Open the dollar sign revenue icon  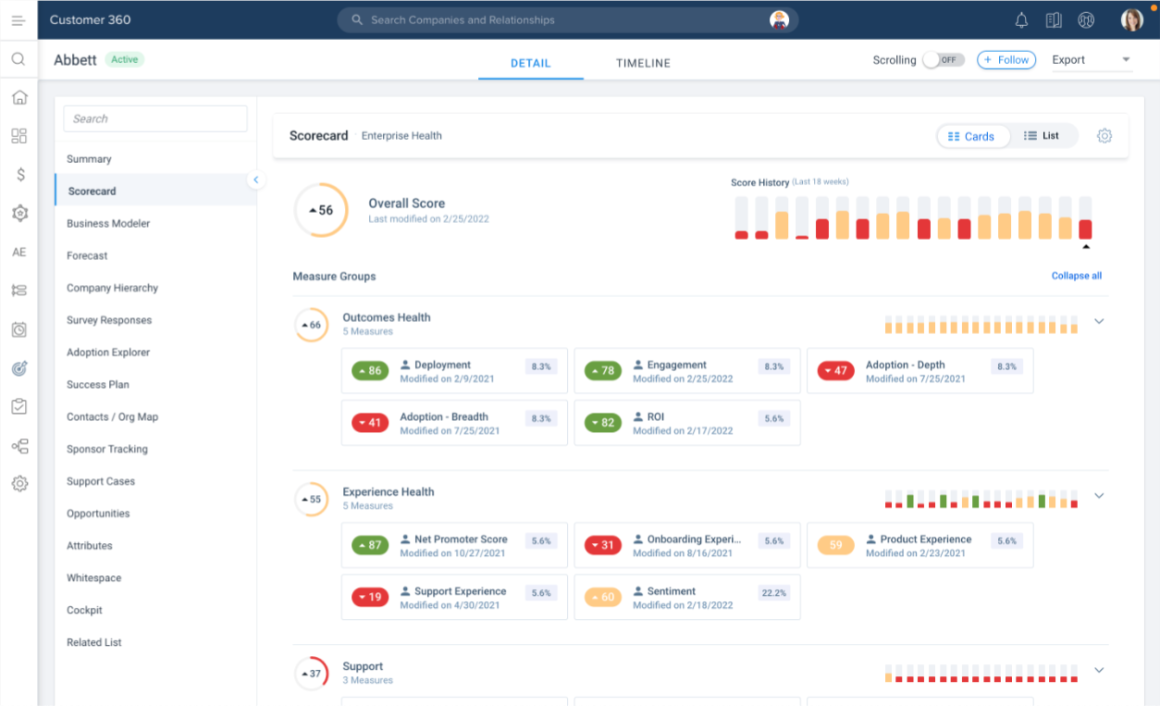[x=20, y=175]
